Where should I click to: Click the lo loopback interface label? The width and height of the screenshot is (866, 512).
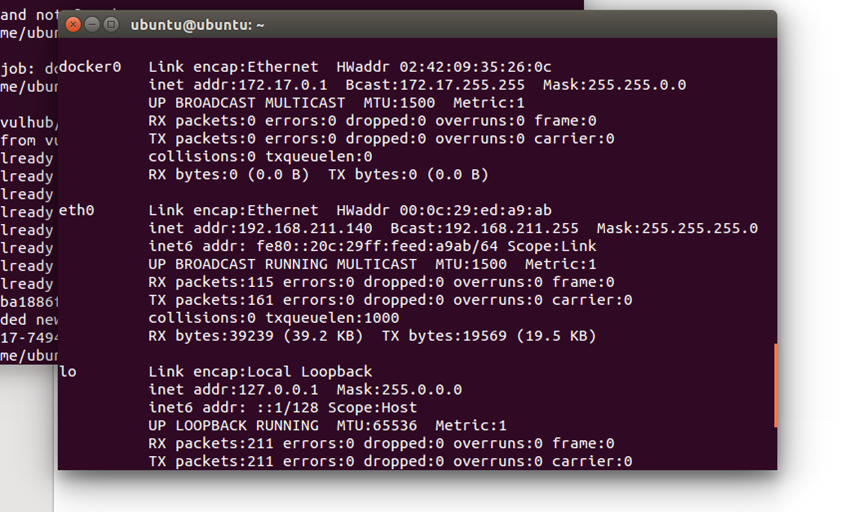click(67, 372)
